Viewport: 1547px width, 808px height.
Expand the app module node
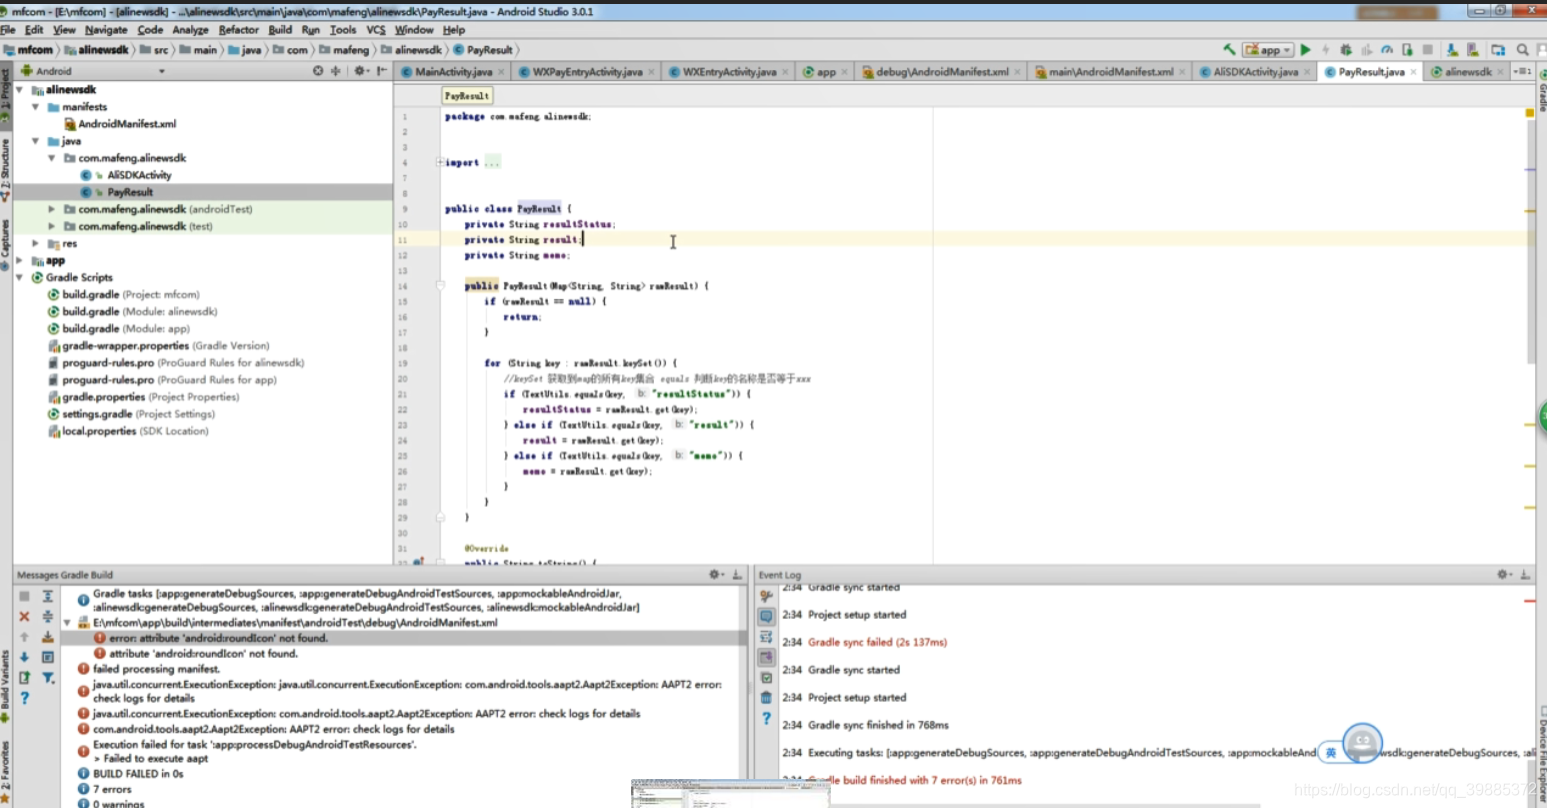[20, 260]
